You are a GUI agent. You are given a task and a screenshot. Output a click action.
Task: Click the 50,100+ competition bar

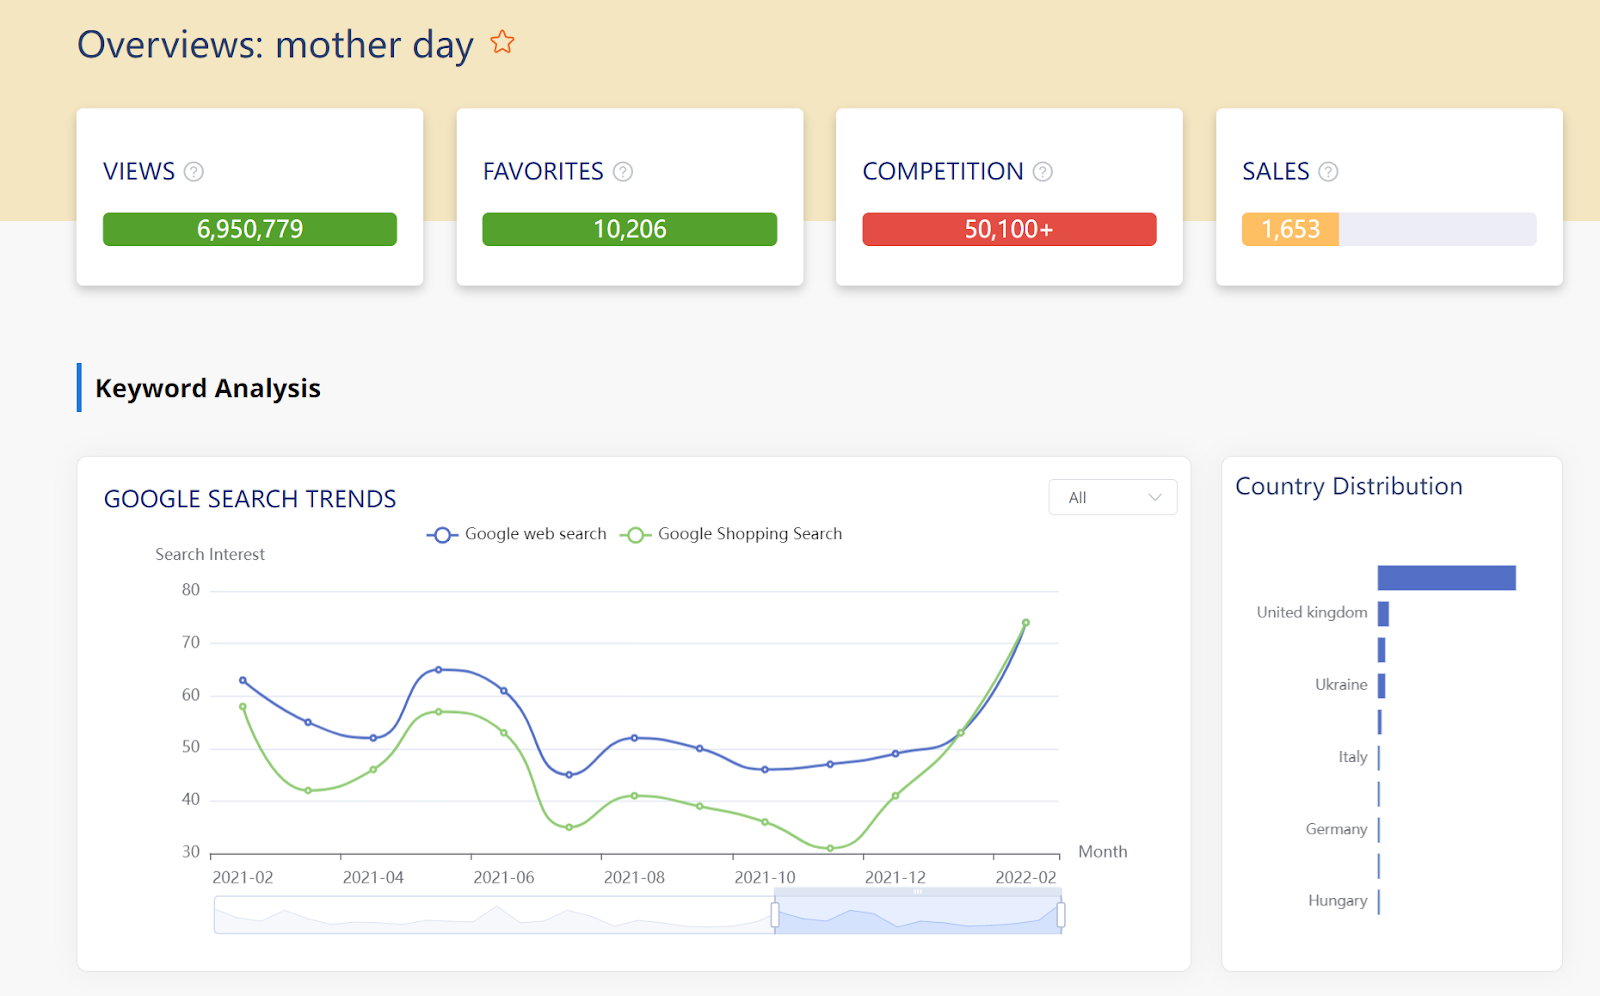tap(1009, 229)
